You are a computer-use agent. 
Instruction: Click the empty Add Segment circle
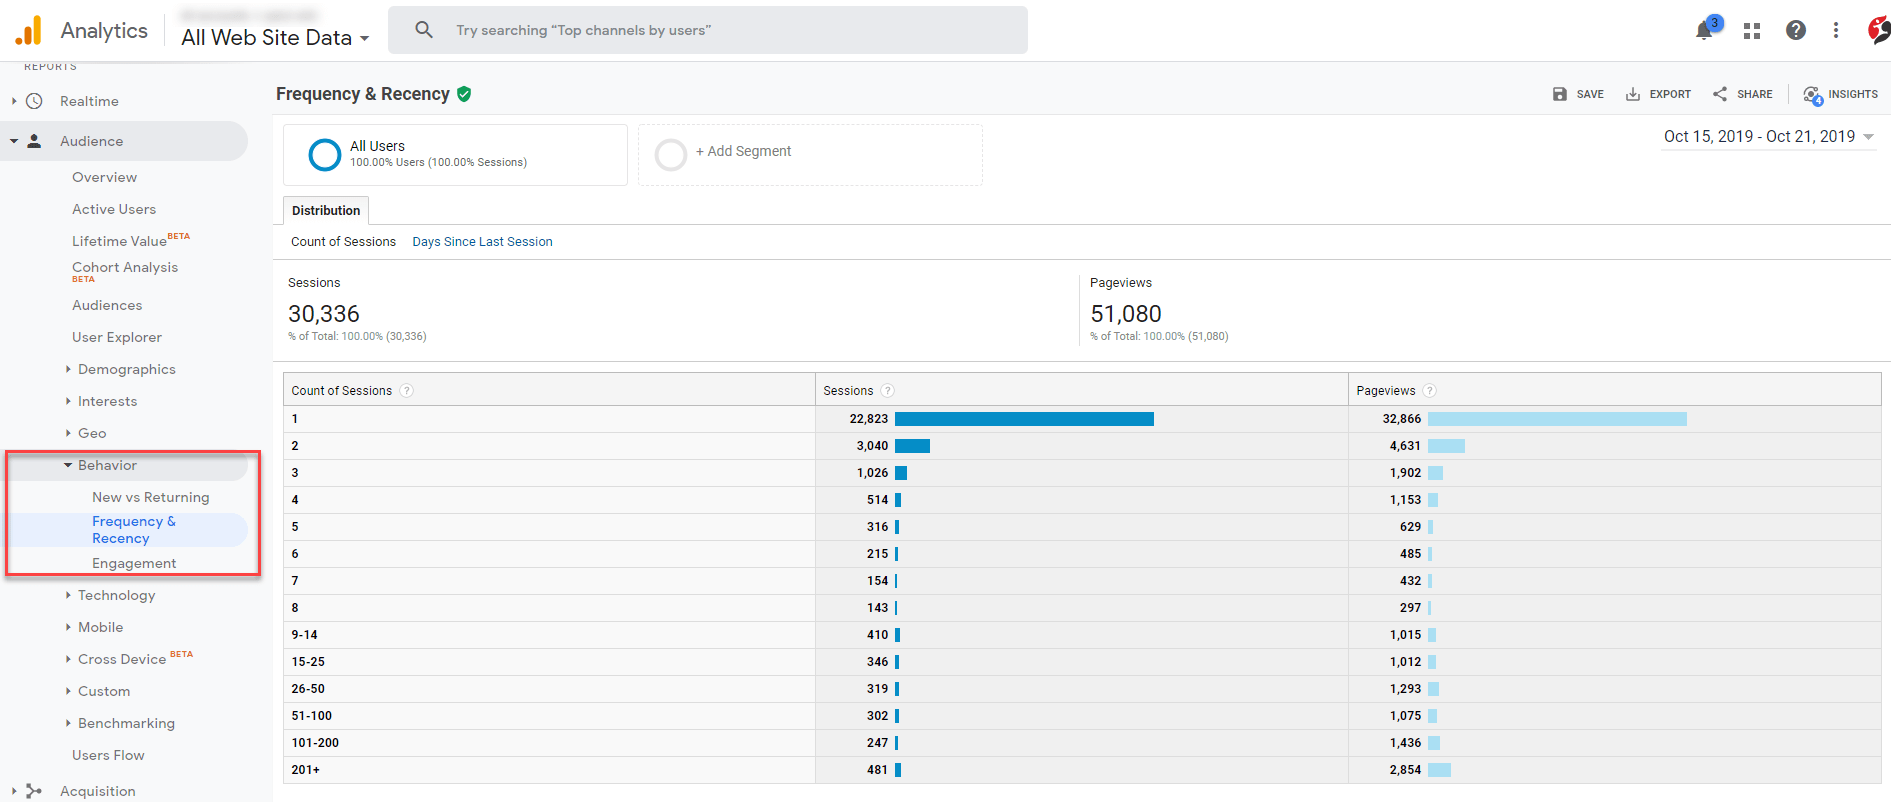tap(670, 155)
